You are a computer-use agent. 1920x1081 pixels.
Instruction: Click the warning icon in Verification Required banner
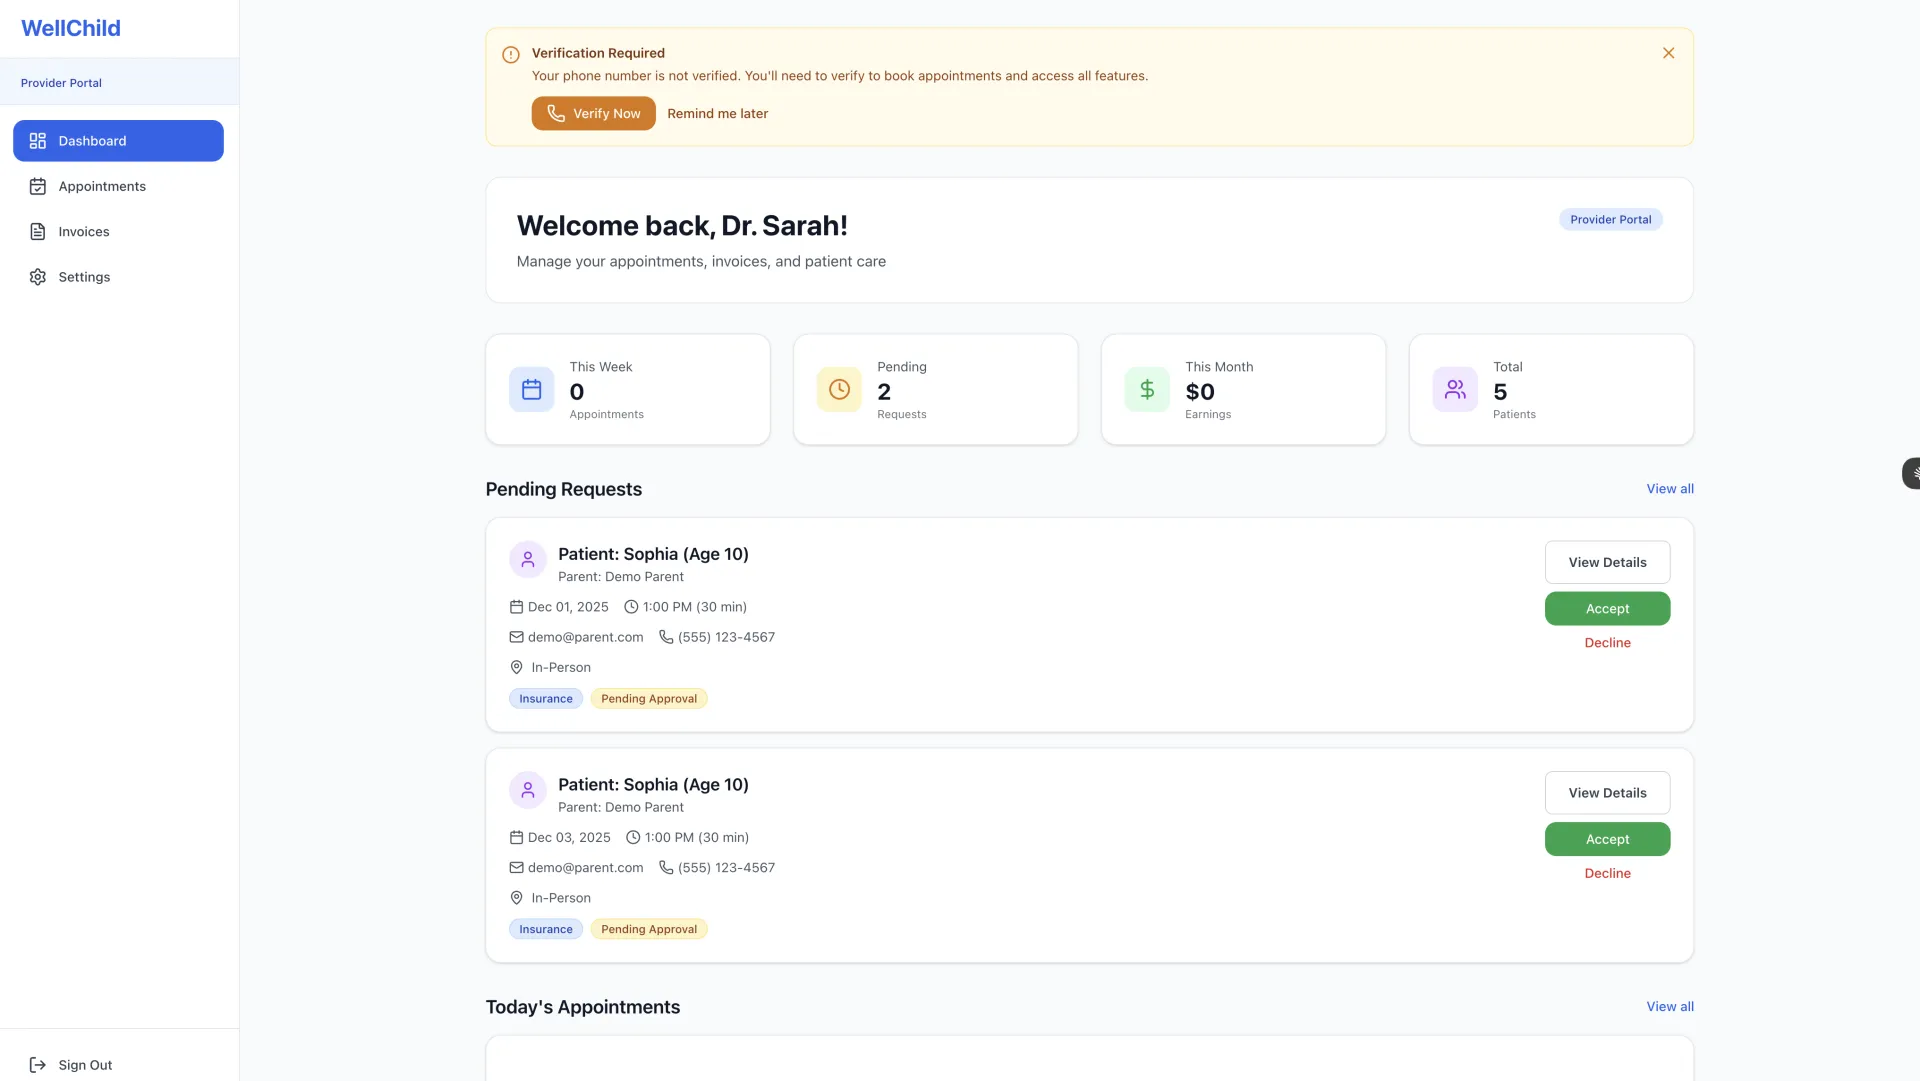[x=511, y=54]
